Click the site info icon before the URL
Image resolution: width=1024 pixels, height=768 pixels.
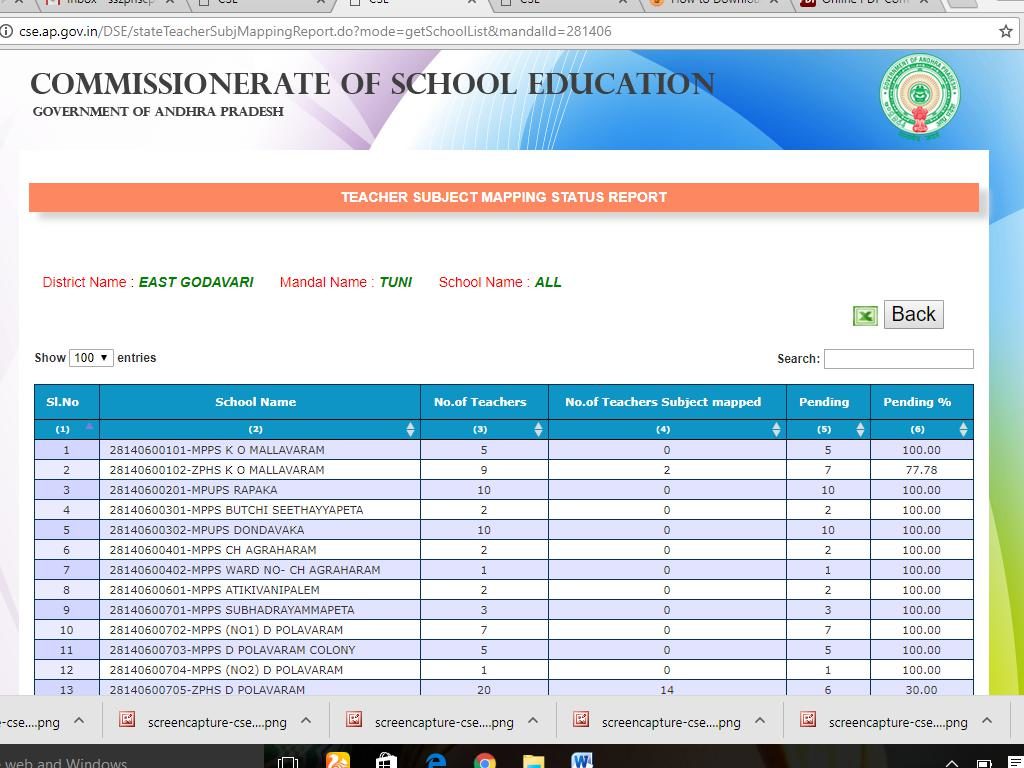click(14, 31)
